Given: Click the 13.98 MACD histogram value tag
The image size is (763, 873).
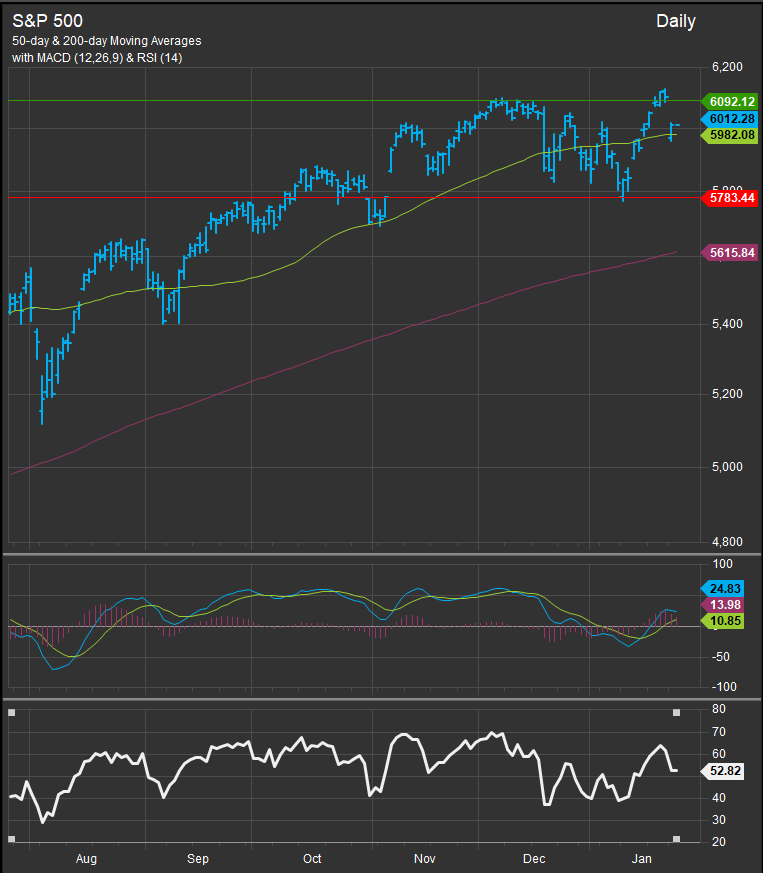Looking at the screenshot, I should click(722, 605).
